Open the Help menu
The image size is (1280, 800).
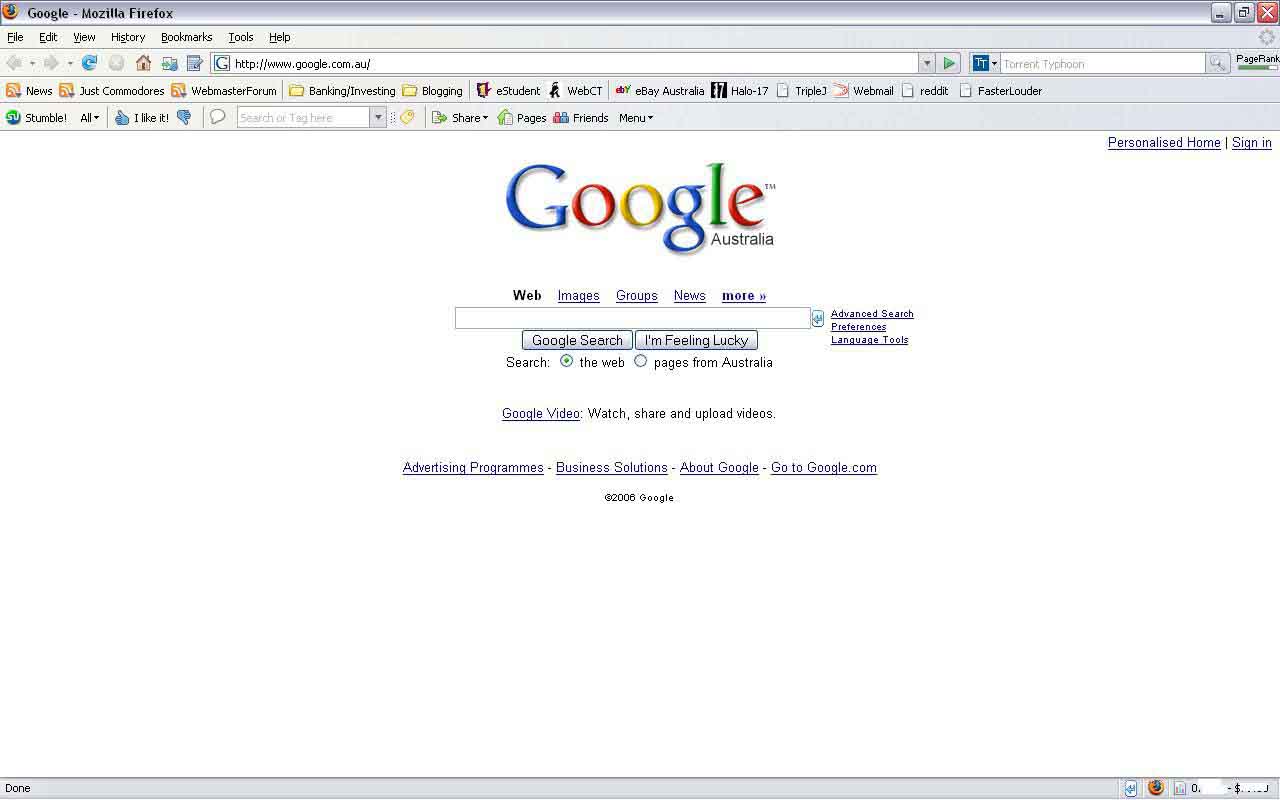(x=280, y=37)
